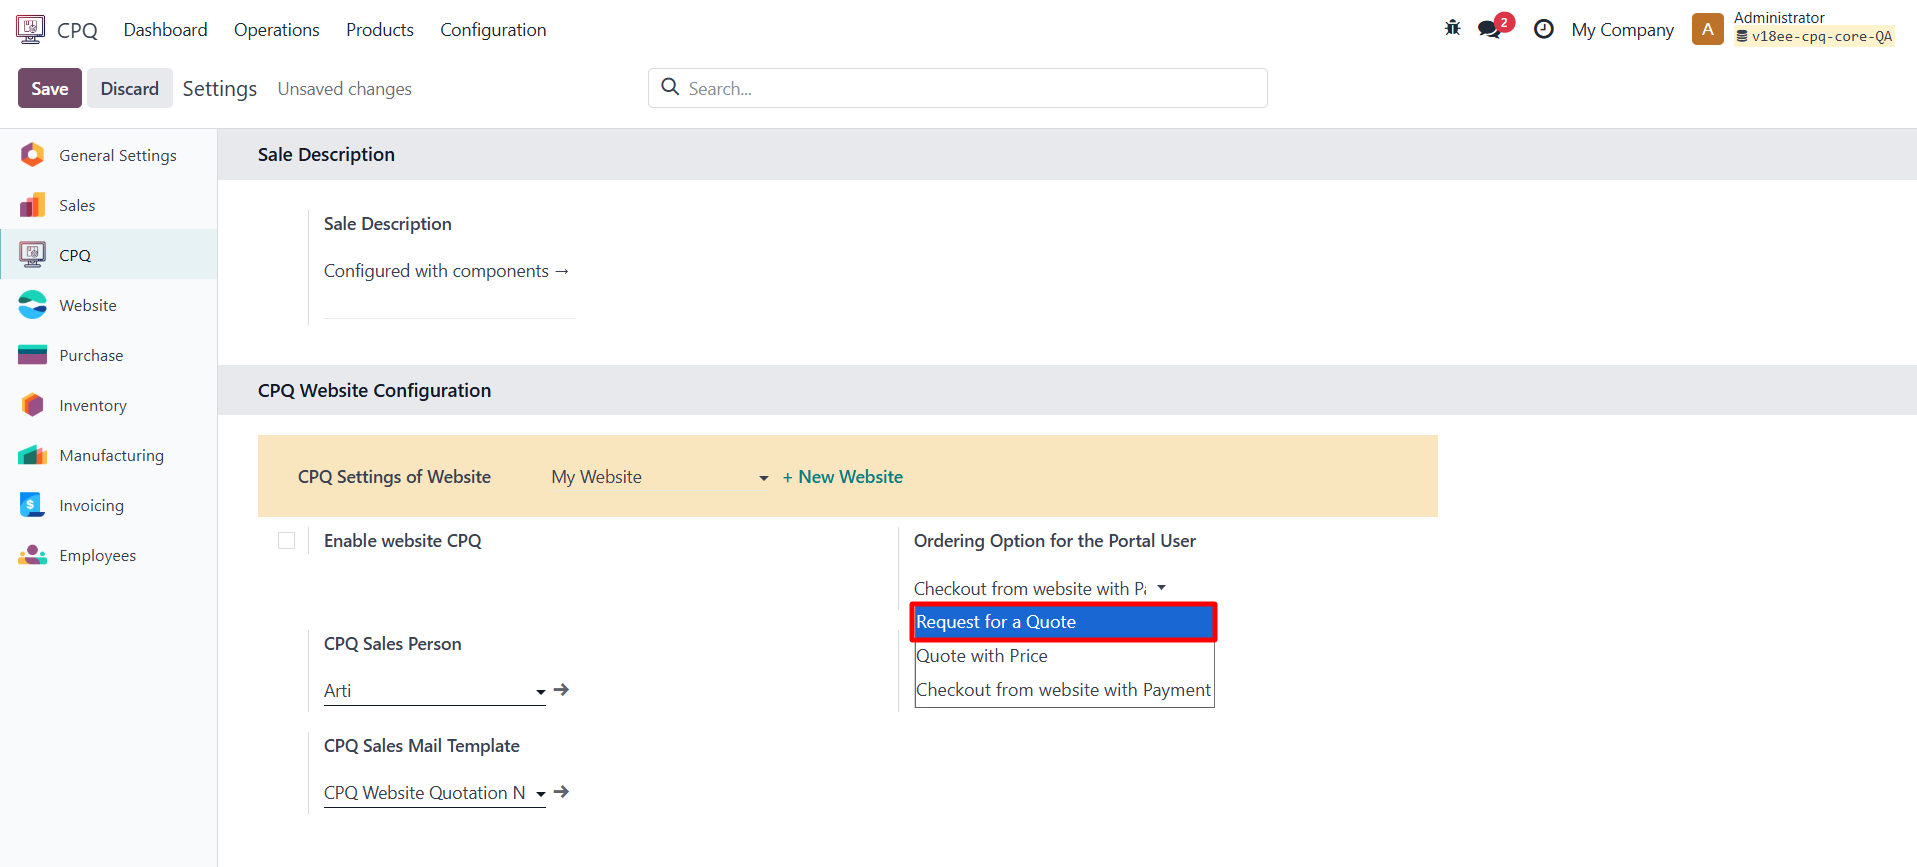Open the conversations message icon
The height and width of the screenshot is (867, 1917).
1490,29
